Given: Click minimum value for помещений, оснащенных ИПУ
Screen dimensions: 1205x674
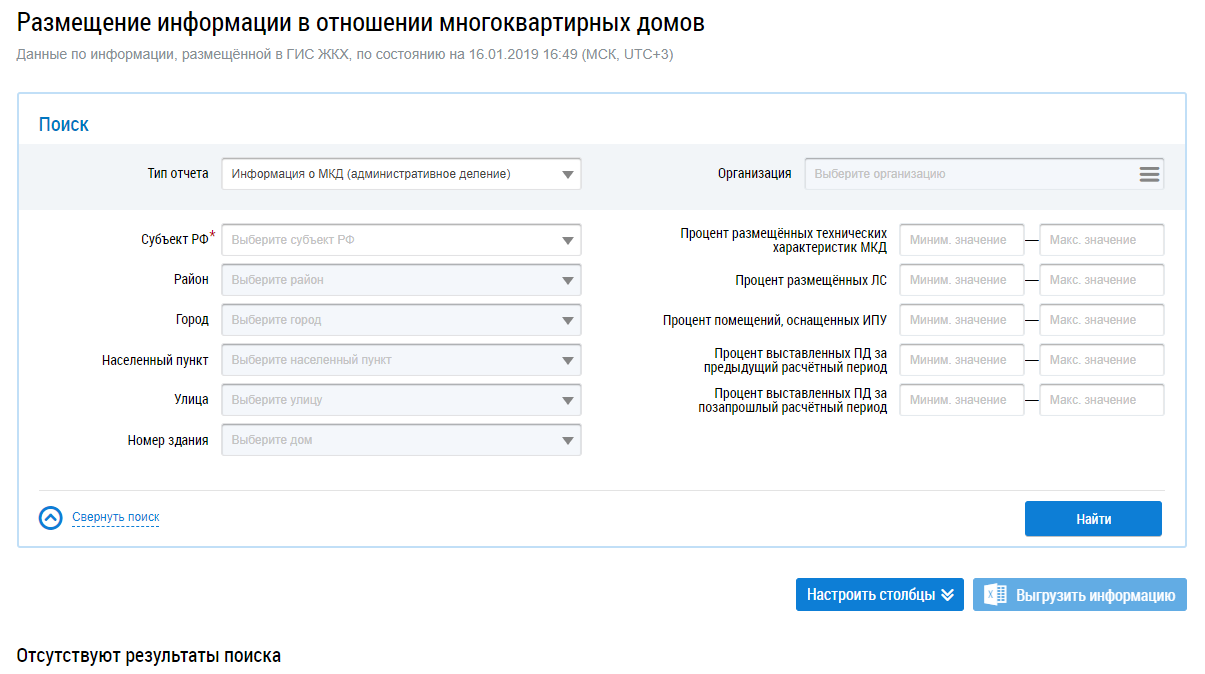Looking at the screenshot, I should click(x=961, y=320).
